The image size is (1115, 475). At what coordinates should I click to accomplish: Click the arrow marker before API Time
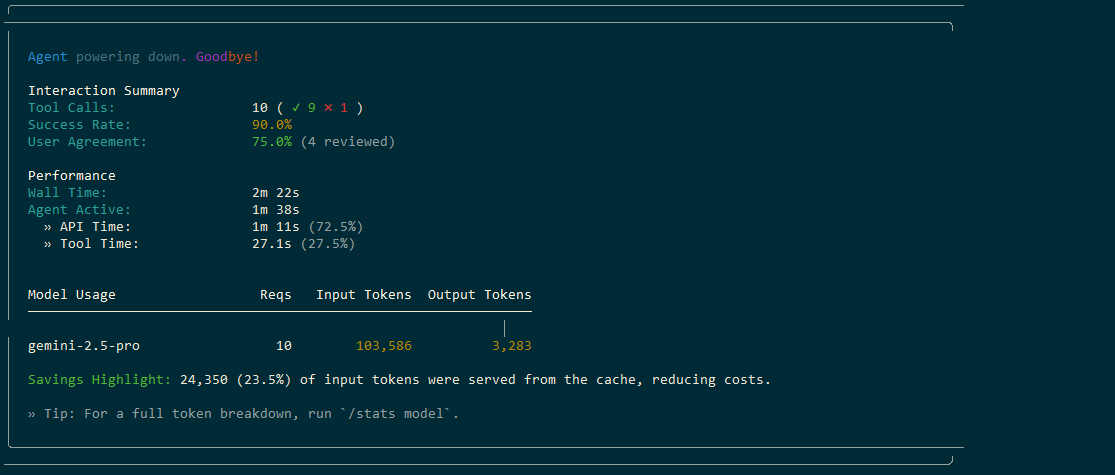pyautogui.click(x=48, y=227)
